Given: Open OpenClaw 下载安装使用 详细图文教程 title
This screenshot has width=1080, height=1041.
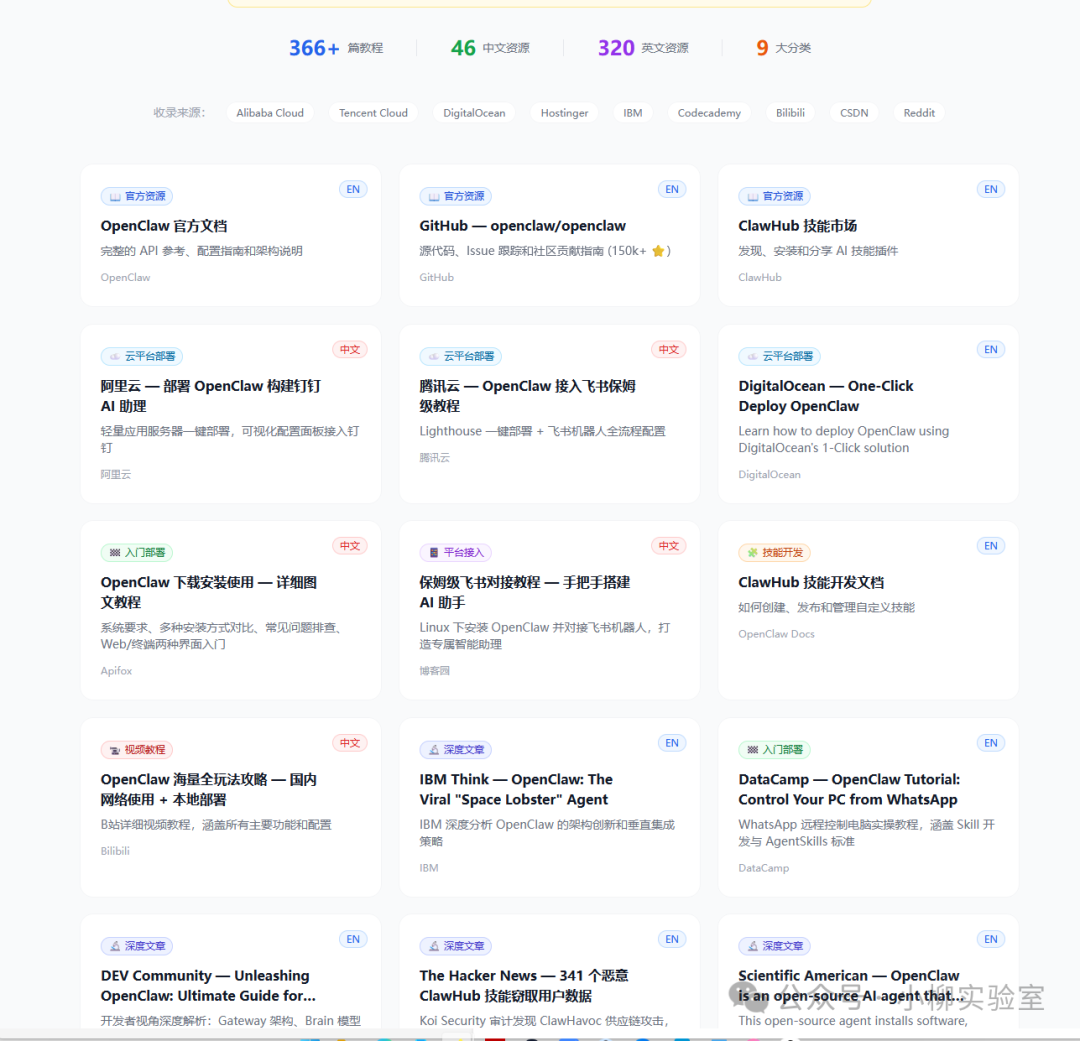Looking at the screenshot, I should [209, 592].
